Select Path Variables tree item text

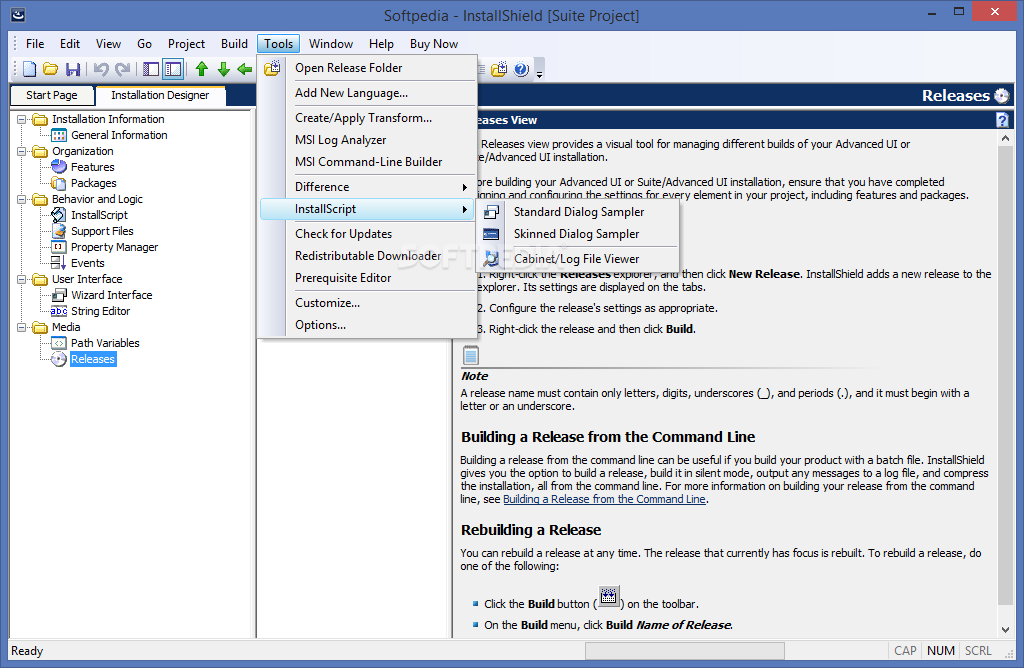point(105,343)
